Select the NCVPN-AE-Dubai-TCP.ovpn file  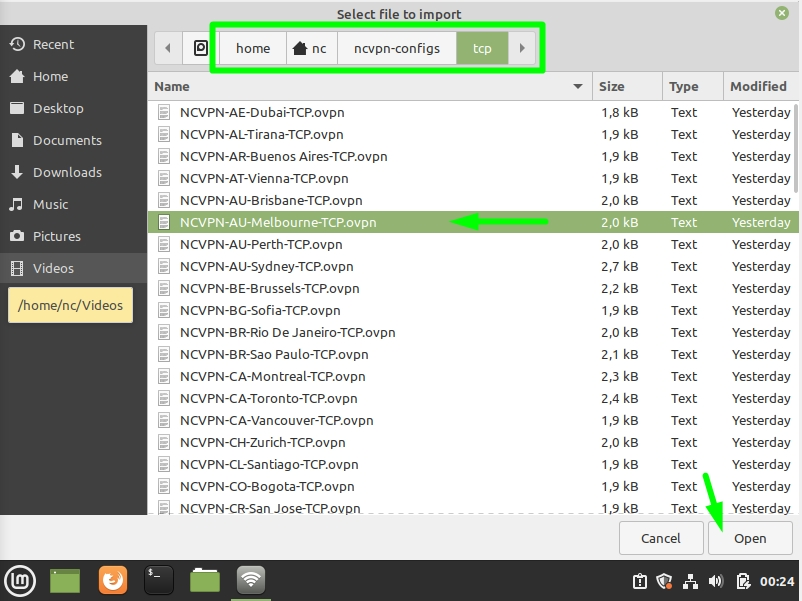coord(262,112)
